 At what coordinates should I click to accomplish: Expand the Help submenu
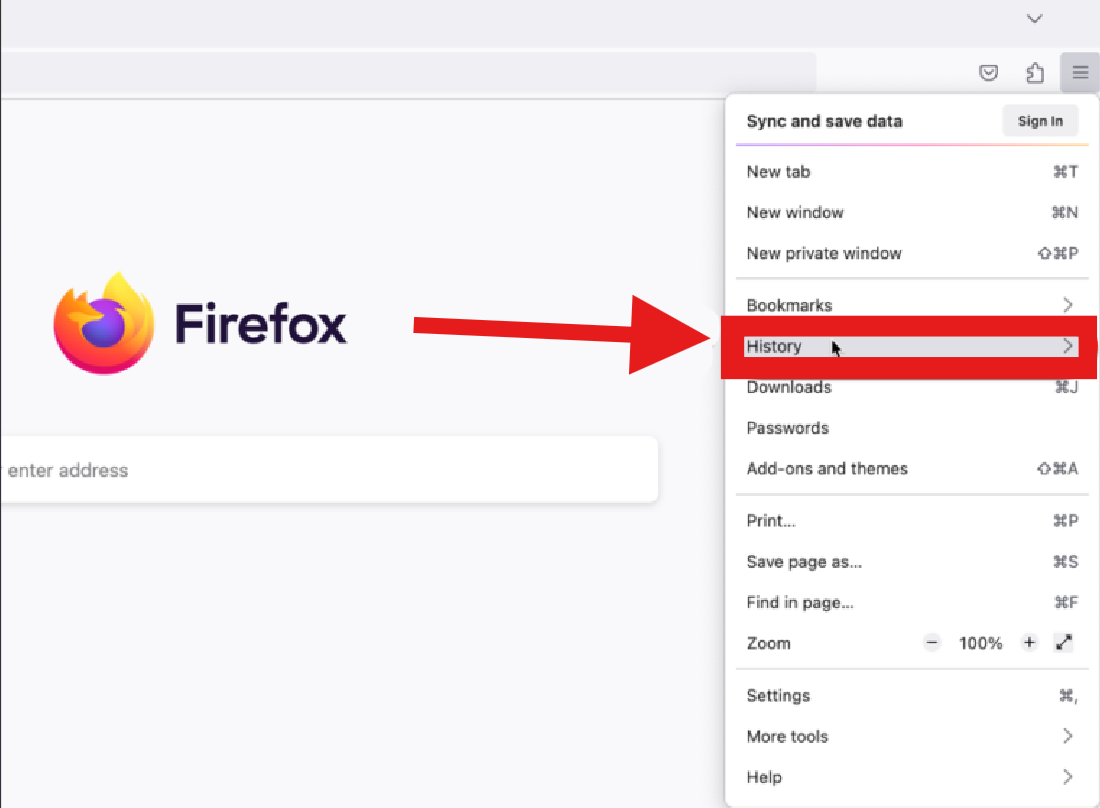(912, 777)
